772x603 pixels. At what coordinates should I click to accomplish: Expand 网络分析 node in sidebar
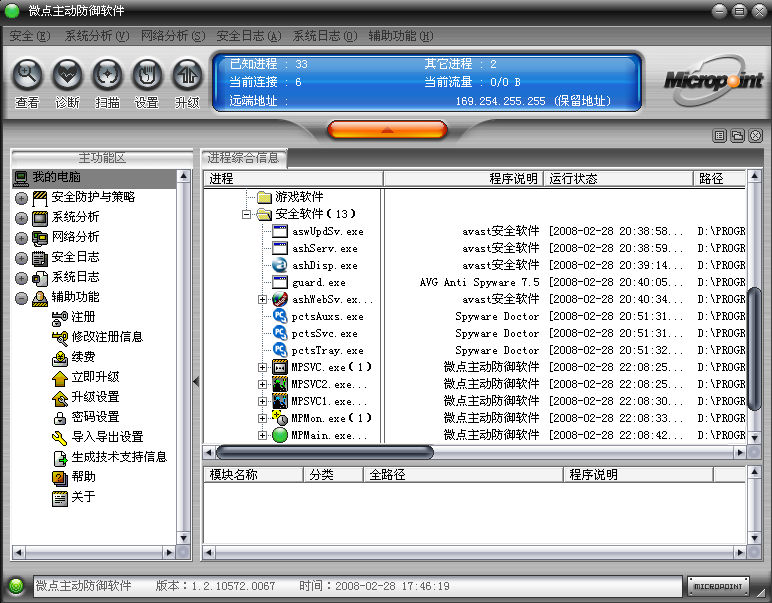(21, 238)
